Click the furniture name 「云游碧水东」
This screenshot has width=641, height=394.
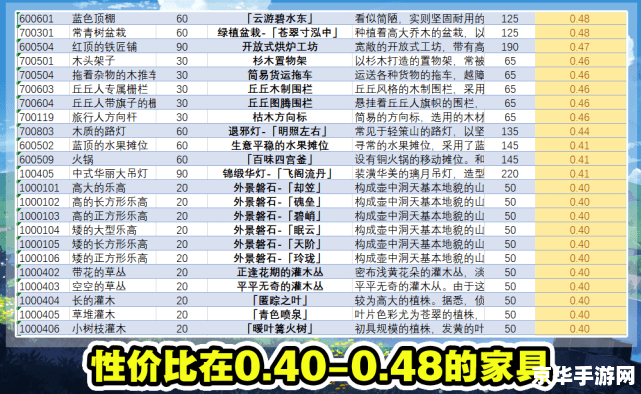280,19
